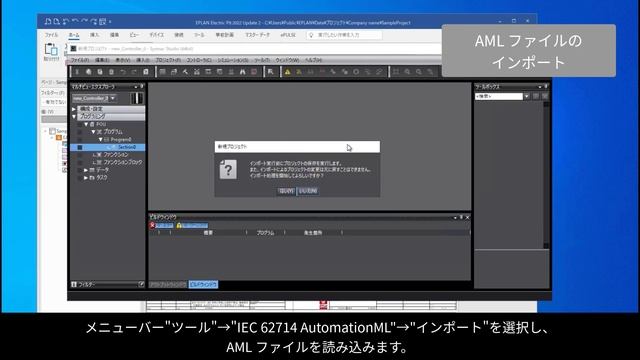Screen dimensions: 640x360
Task: Open the シミュレーション(S) menu in Sysmac Studio
Action: (x=232, y=60)
